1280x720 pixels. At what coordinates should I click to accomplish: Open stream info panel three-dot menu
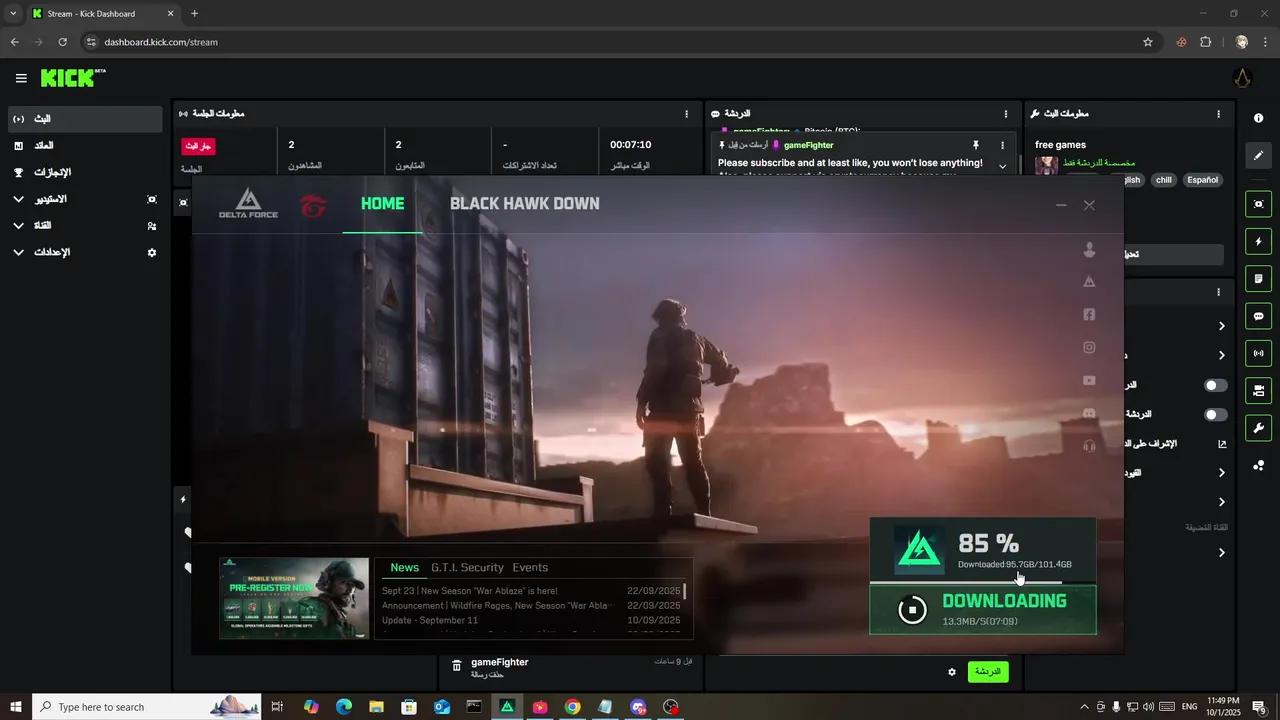click(x=1219, y=114)
